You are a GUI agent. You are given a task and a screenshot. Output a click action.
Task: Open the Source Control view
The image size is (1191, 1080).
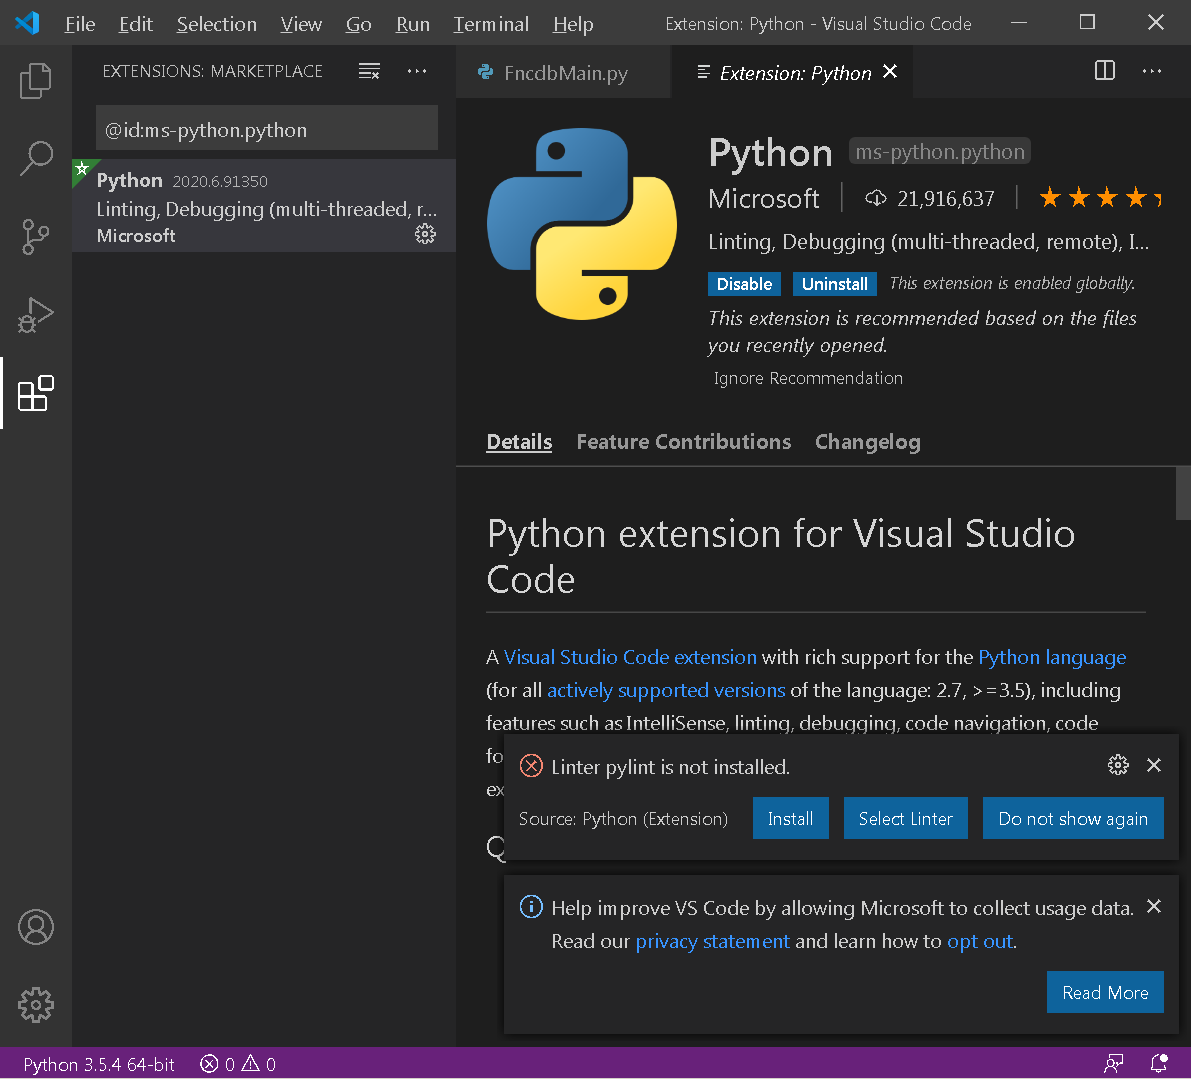tap(35, 237)
